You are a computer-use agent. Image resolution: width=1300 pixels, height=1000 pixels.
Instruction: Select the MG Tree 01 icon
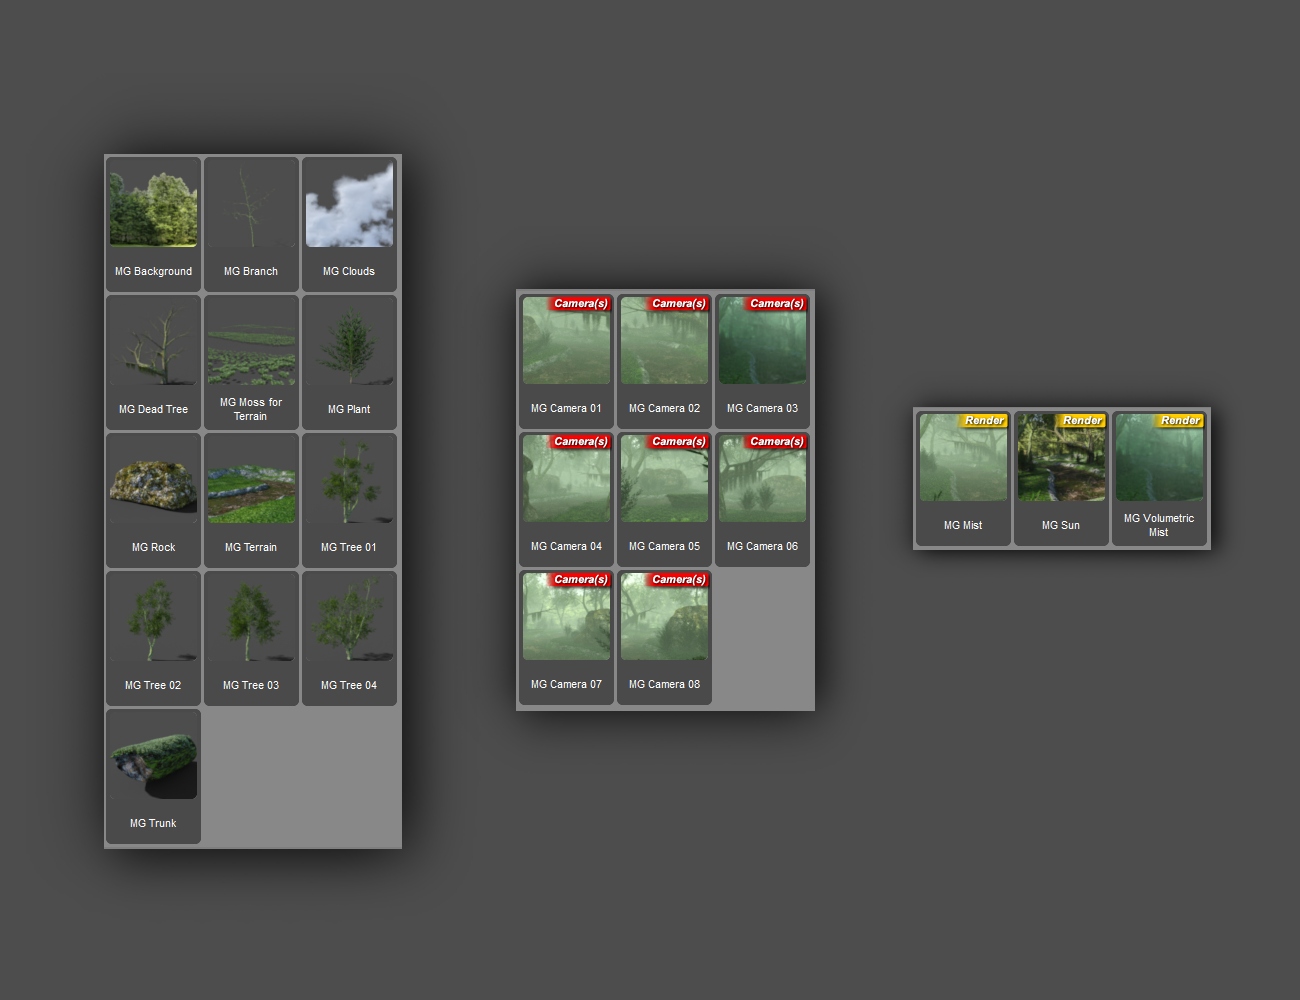pos(349,500)
